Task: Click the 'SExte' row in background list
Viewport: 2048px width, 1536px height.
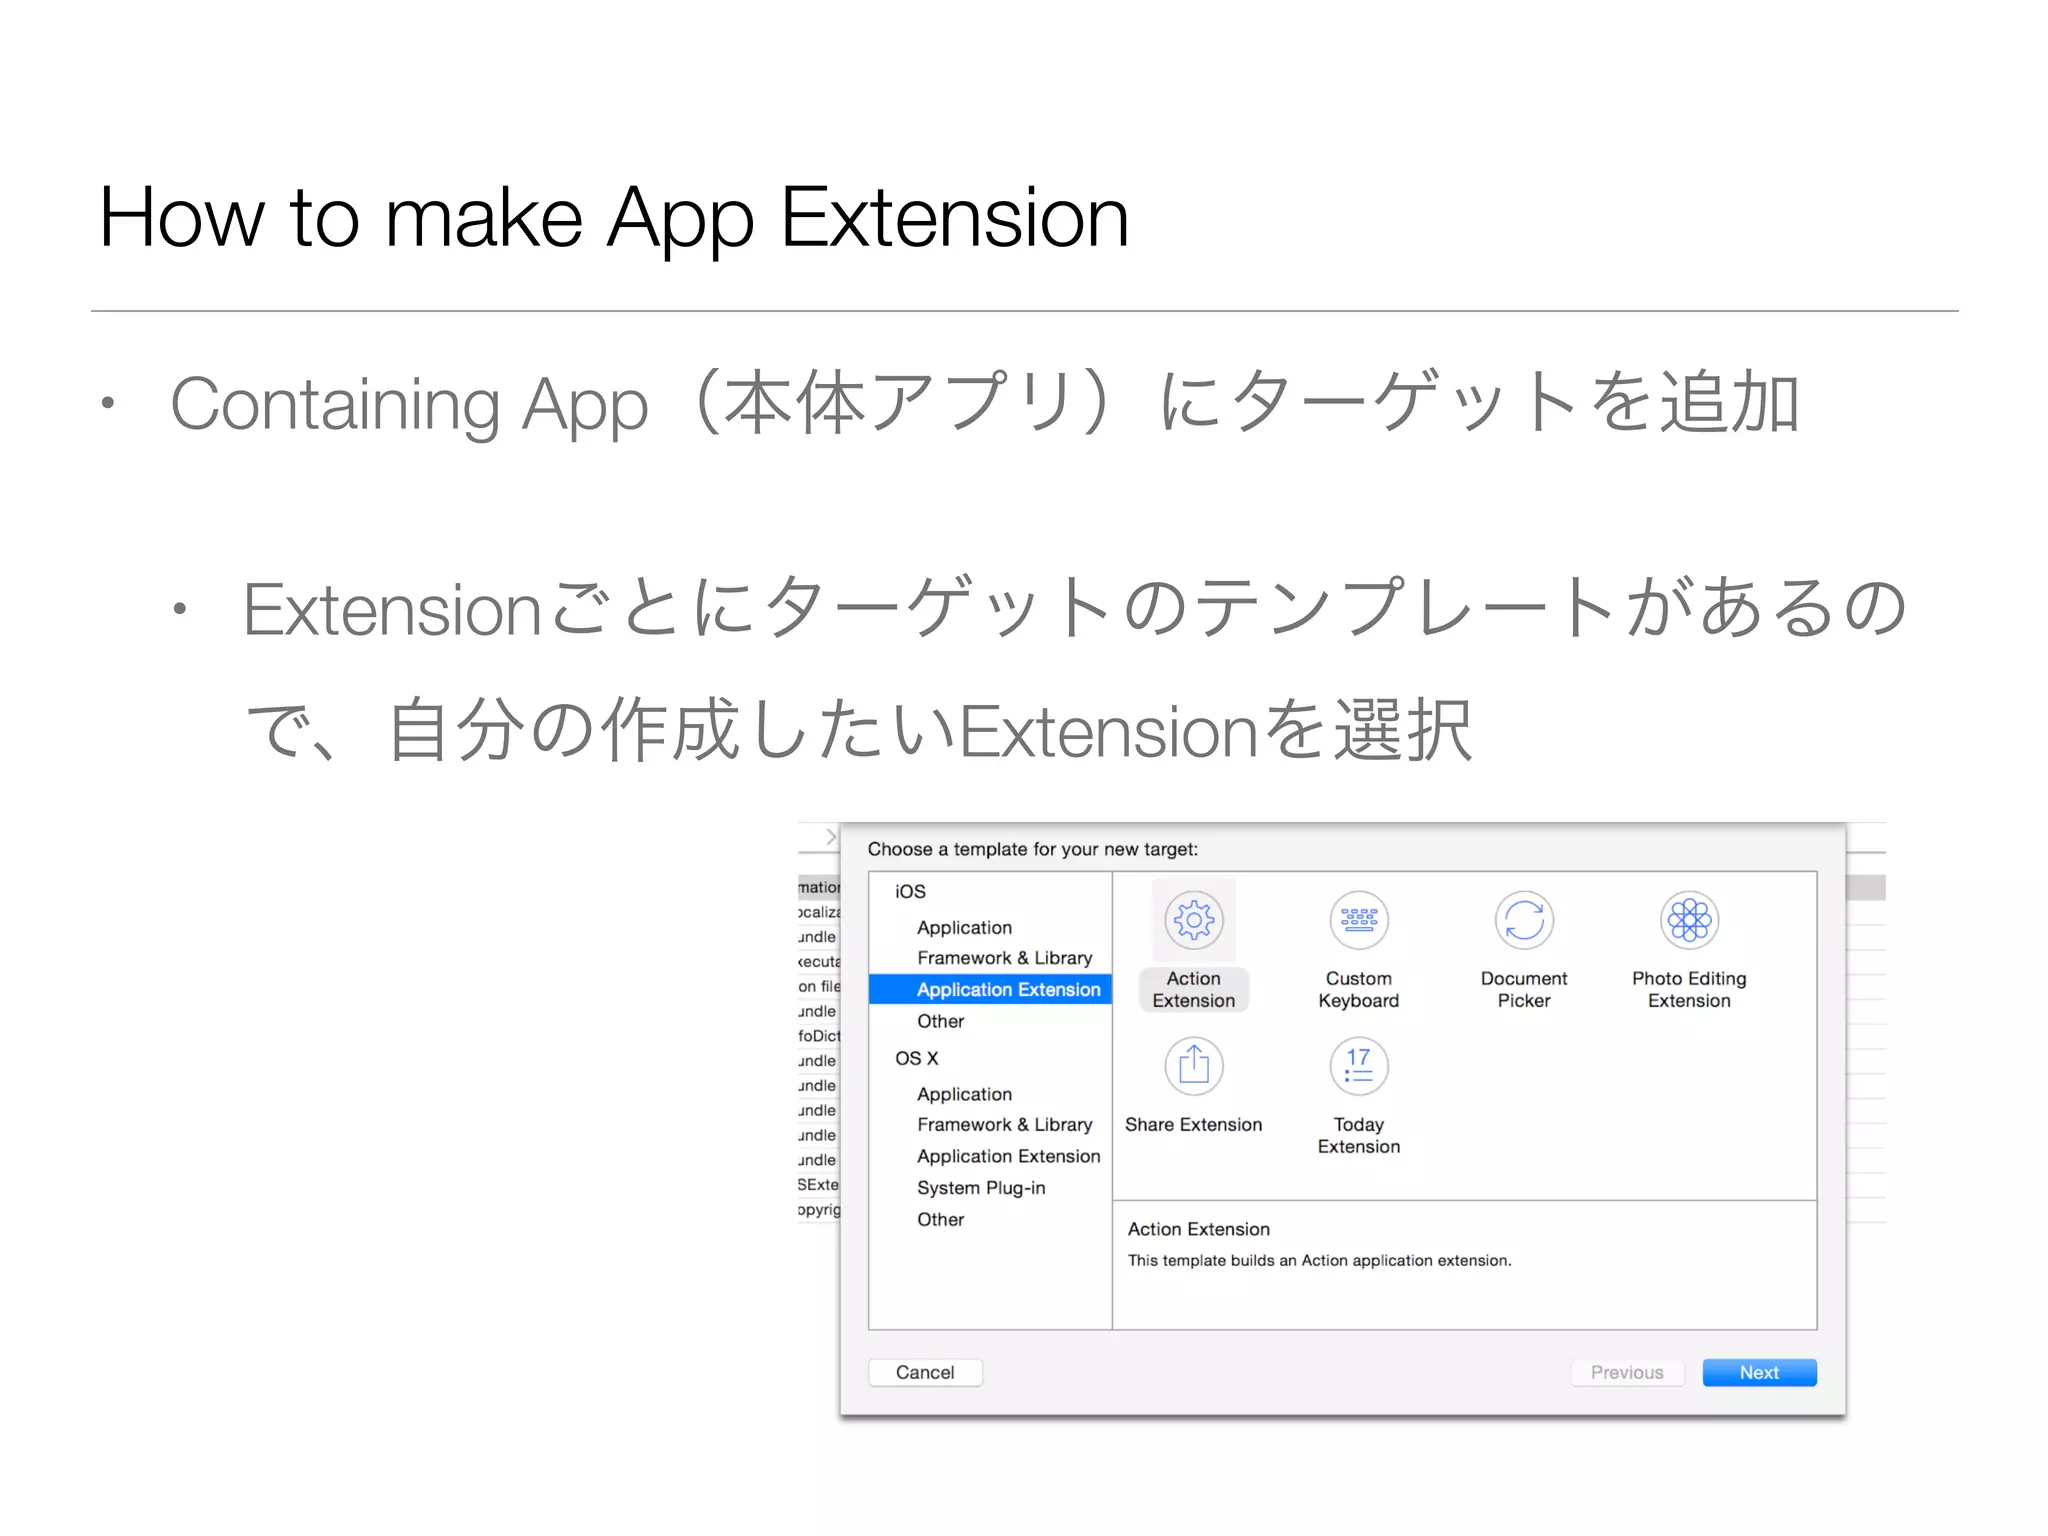Action: pyautogui.click(x=819, y=1184)
